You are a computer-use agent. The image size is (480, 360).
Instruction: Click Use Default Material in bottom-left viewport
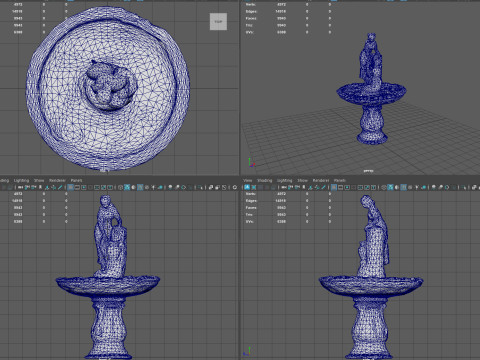click(133, 187)
